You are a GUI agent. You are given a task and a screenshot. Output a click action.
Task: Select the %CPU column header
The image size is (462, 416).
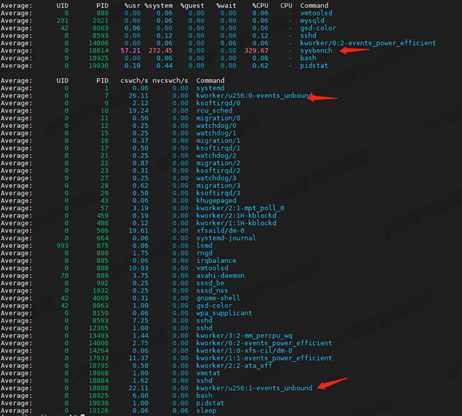[260, 6]
